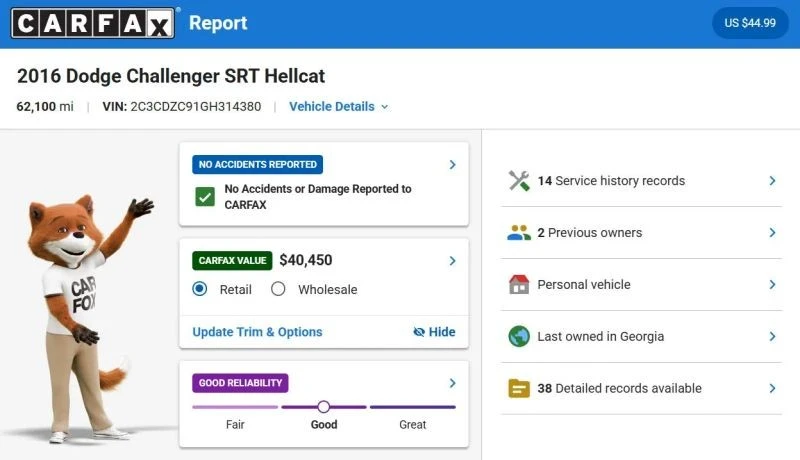Click the No Accidents Reported badge
The height and width of the screenshot is (460, 800).
pyautogui.click(x=257, y=165)
